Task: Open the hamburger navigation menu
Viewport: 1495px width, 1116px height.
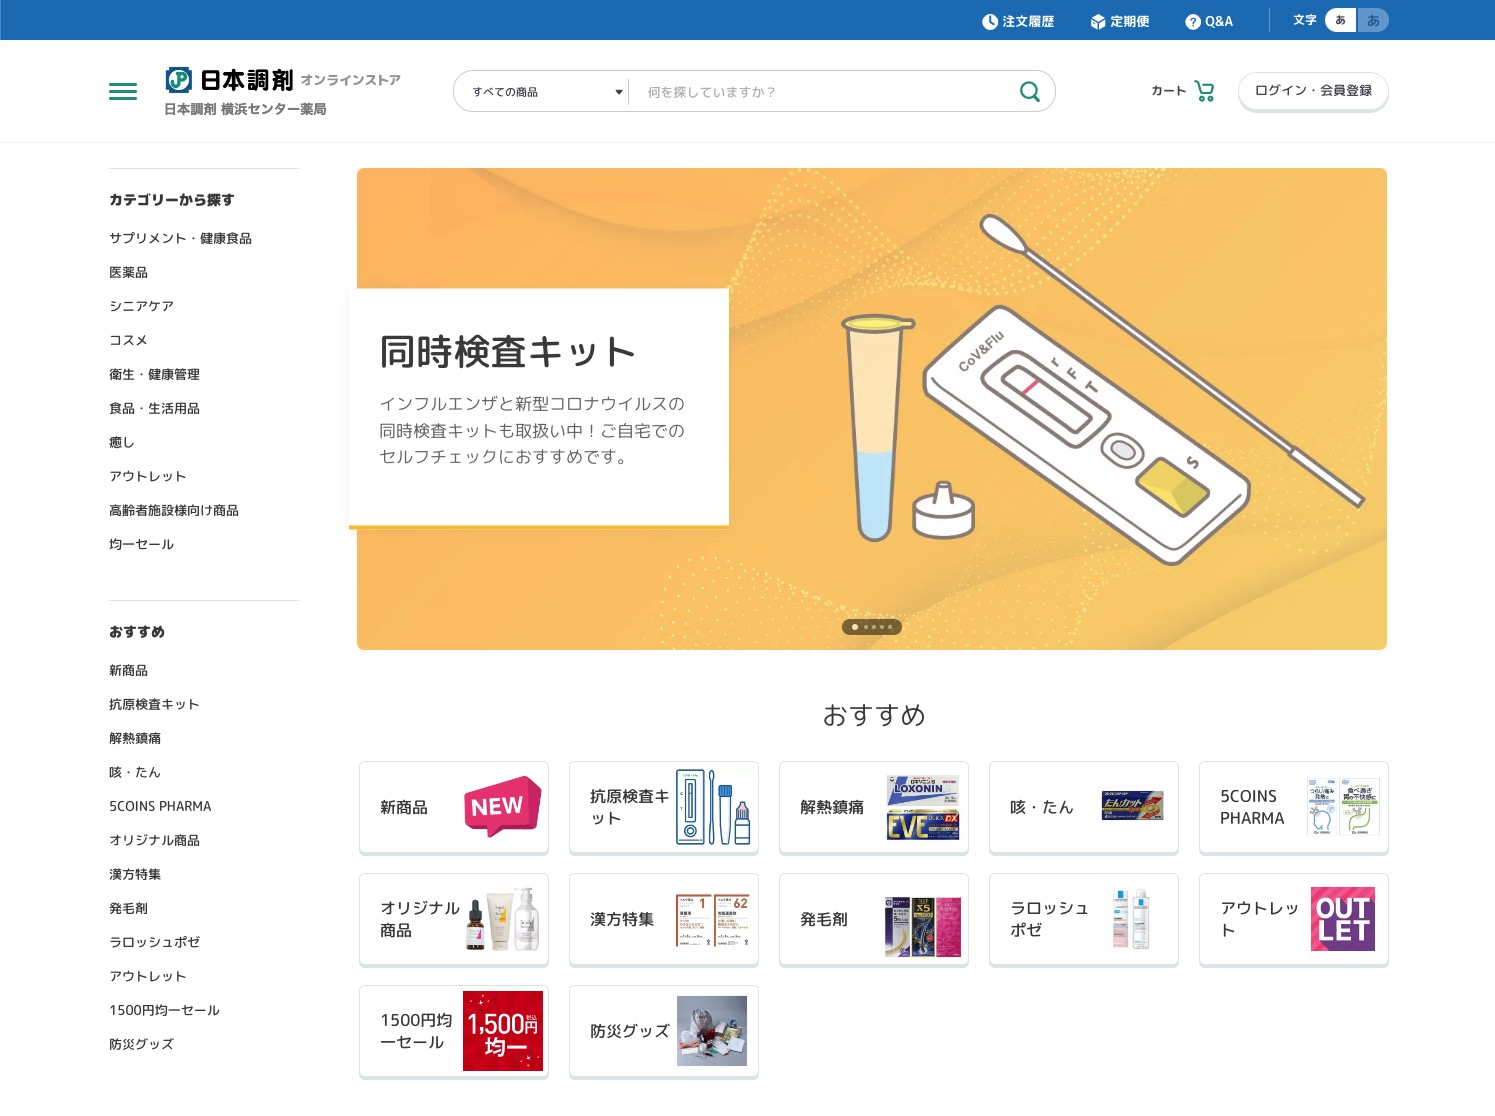Action: pyautogui.click(x=122, y=91)
